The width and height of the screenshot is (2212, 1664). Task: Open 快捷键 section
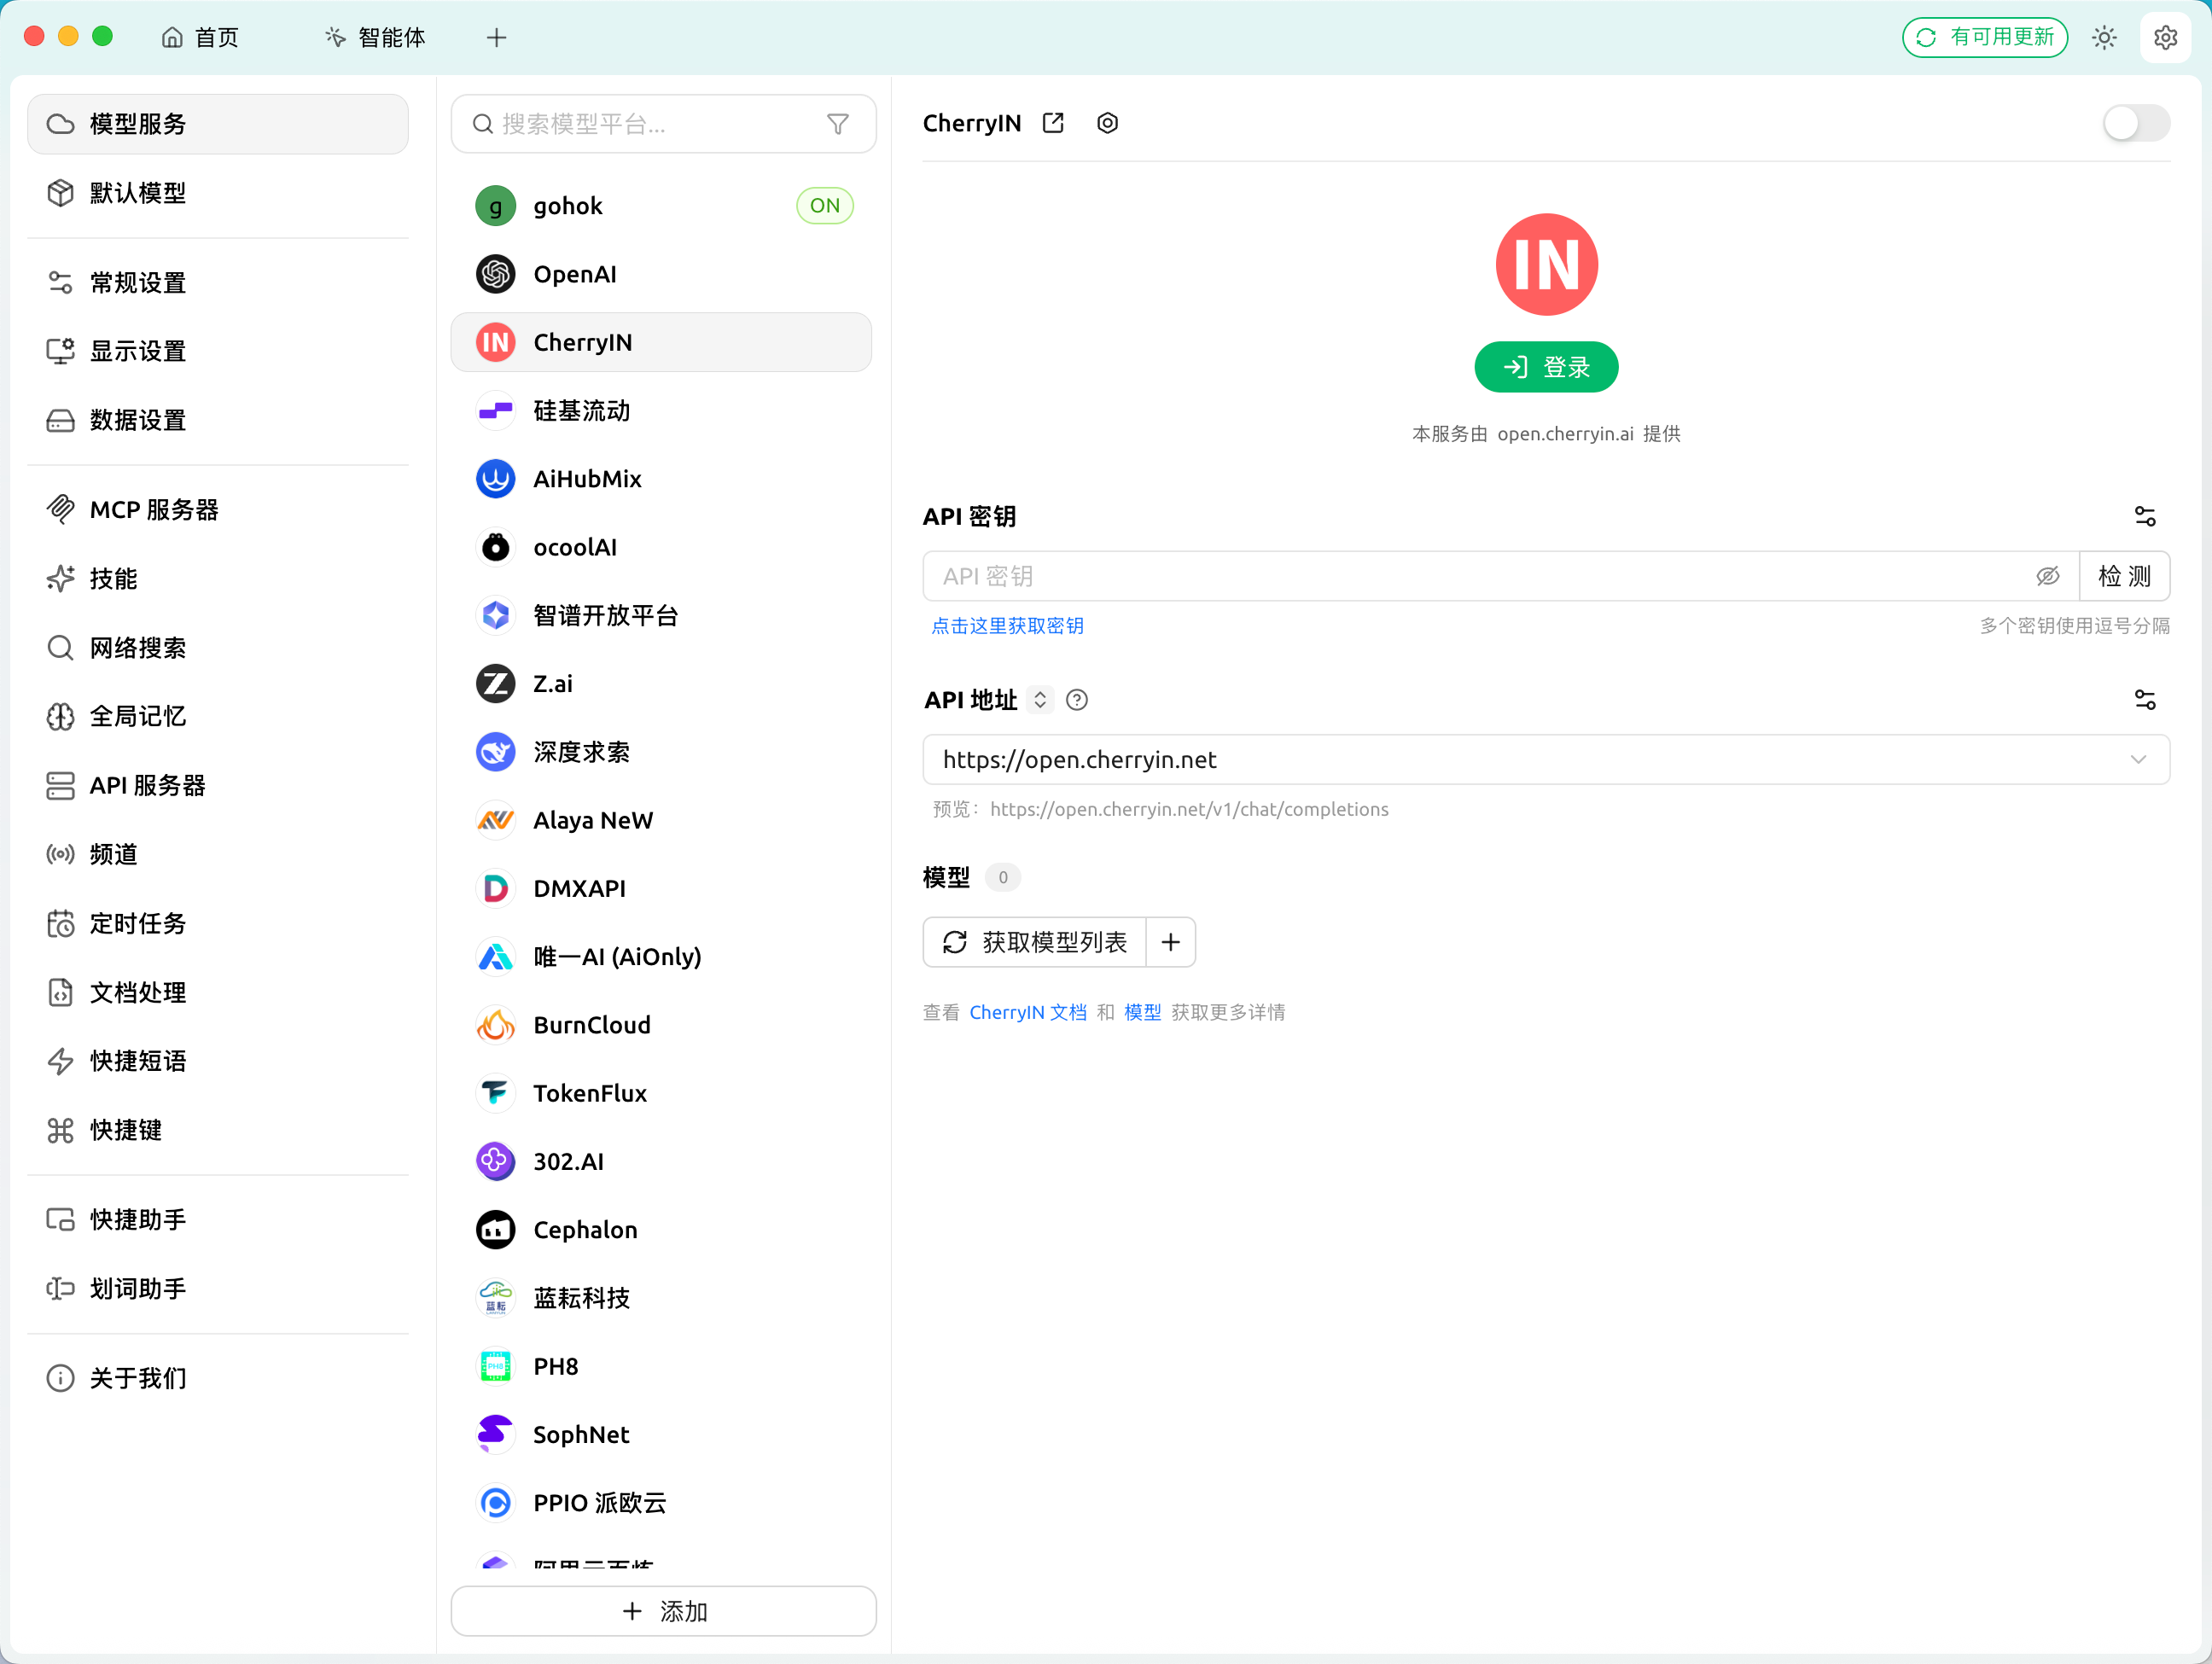[218, 1131]
